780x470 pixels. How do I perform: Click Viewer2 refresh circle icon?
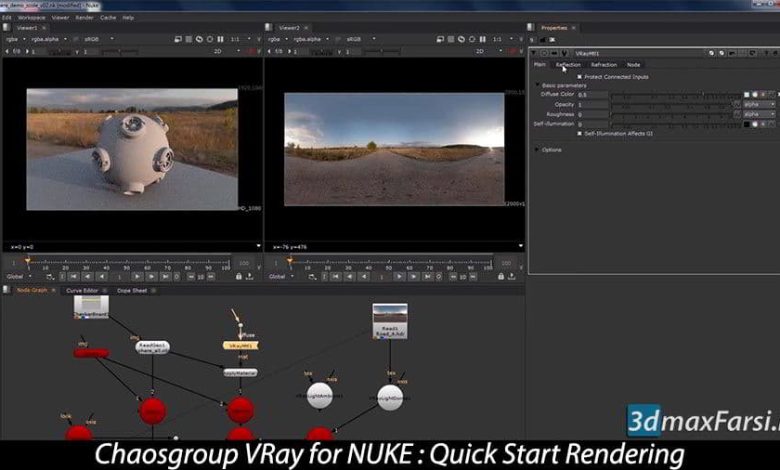click(x=472, y=39)
